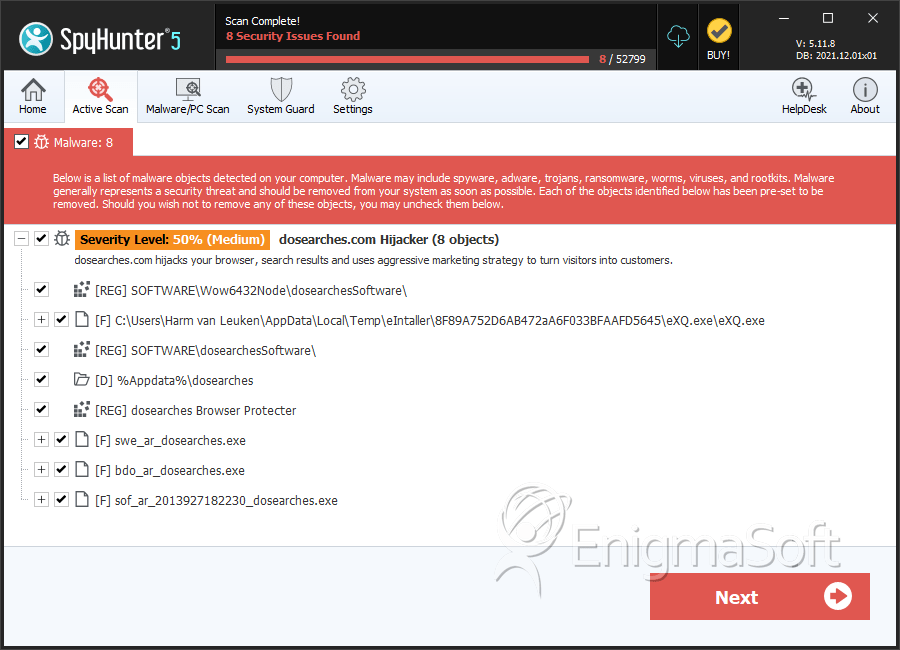Toggle the dosearches.com Hijacker group checkbox
Image resolution: width=900 pixels, height=650 pixels.
[41, 238]
